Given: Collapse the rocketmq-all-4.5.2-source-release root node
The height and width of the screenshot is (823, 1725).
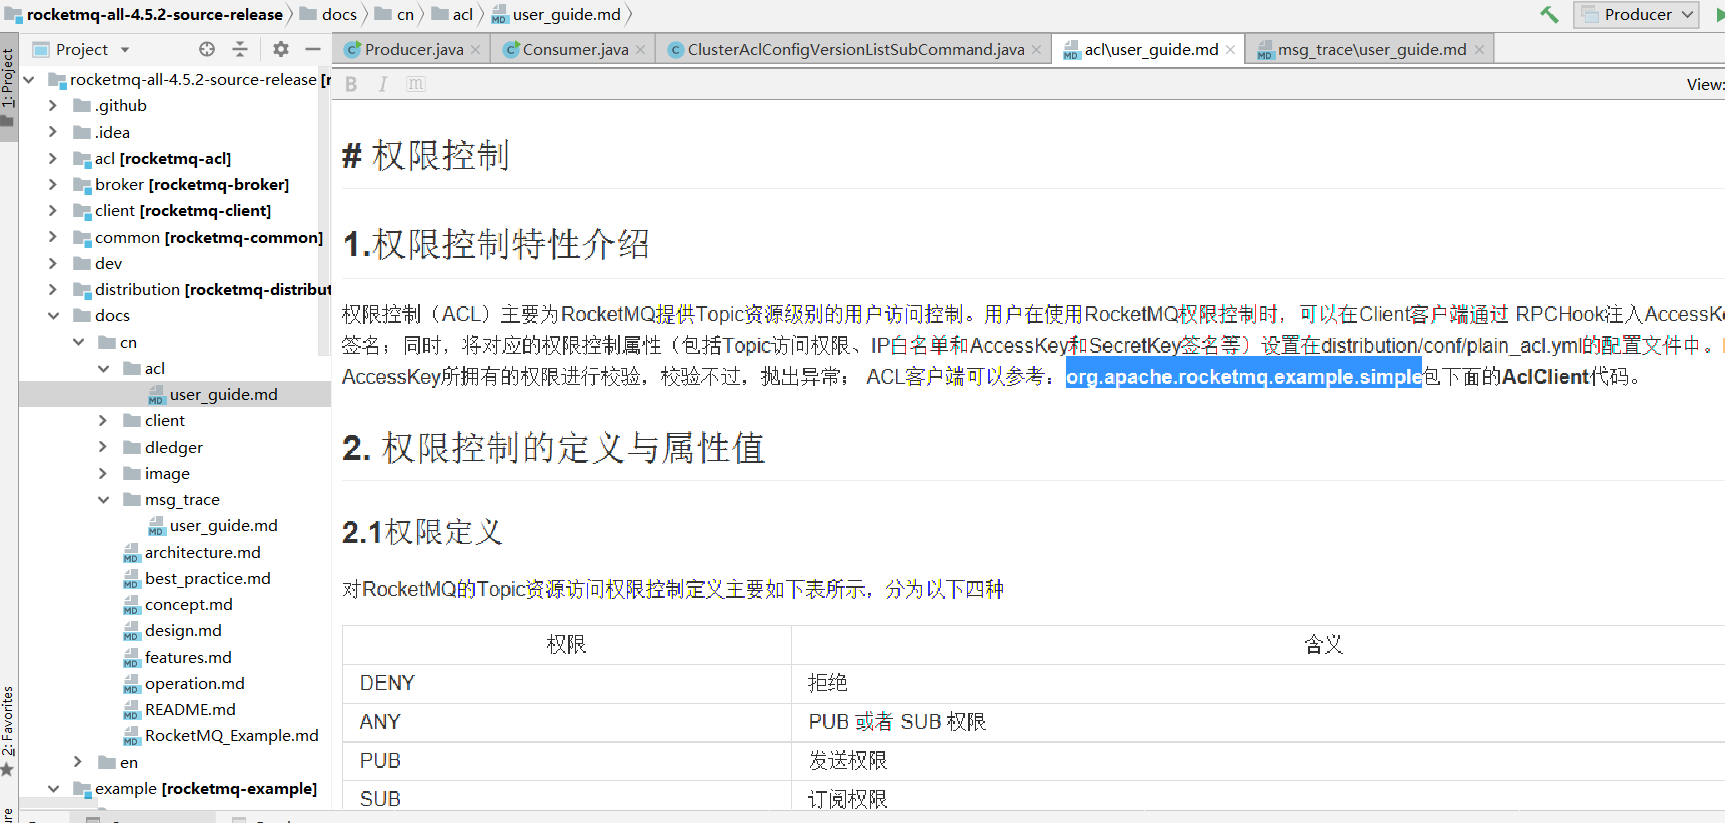Looking at the screenshot, I should point(28,79).
